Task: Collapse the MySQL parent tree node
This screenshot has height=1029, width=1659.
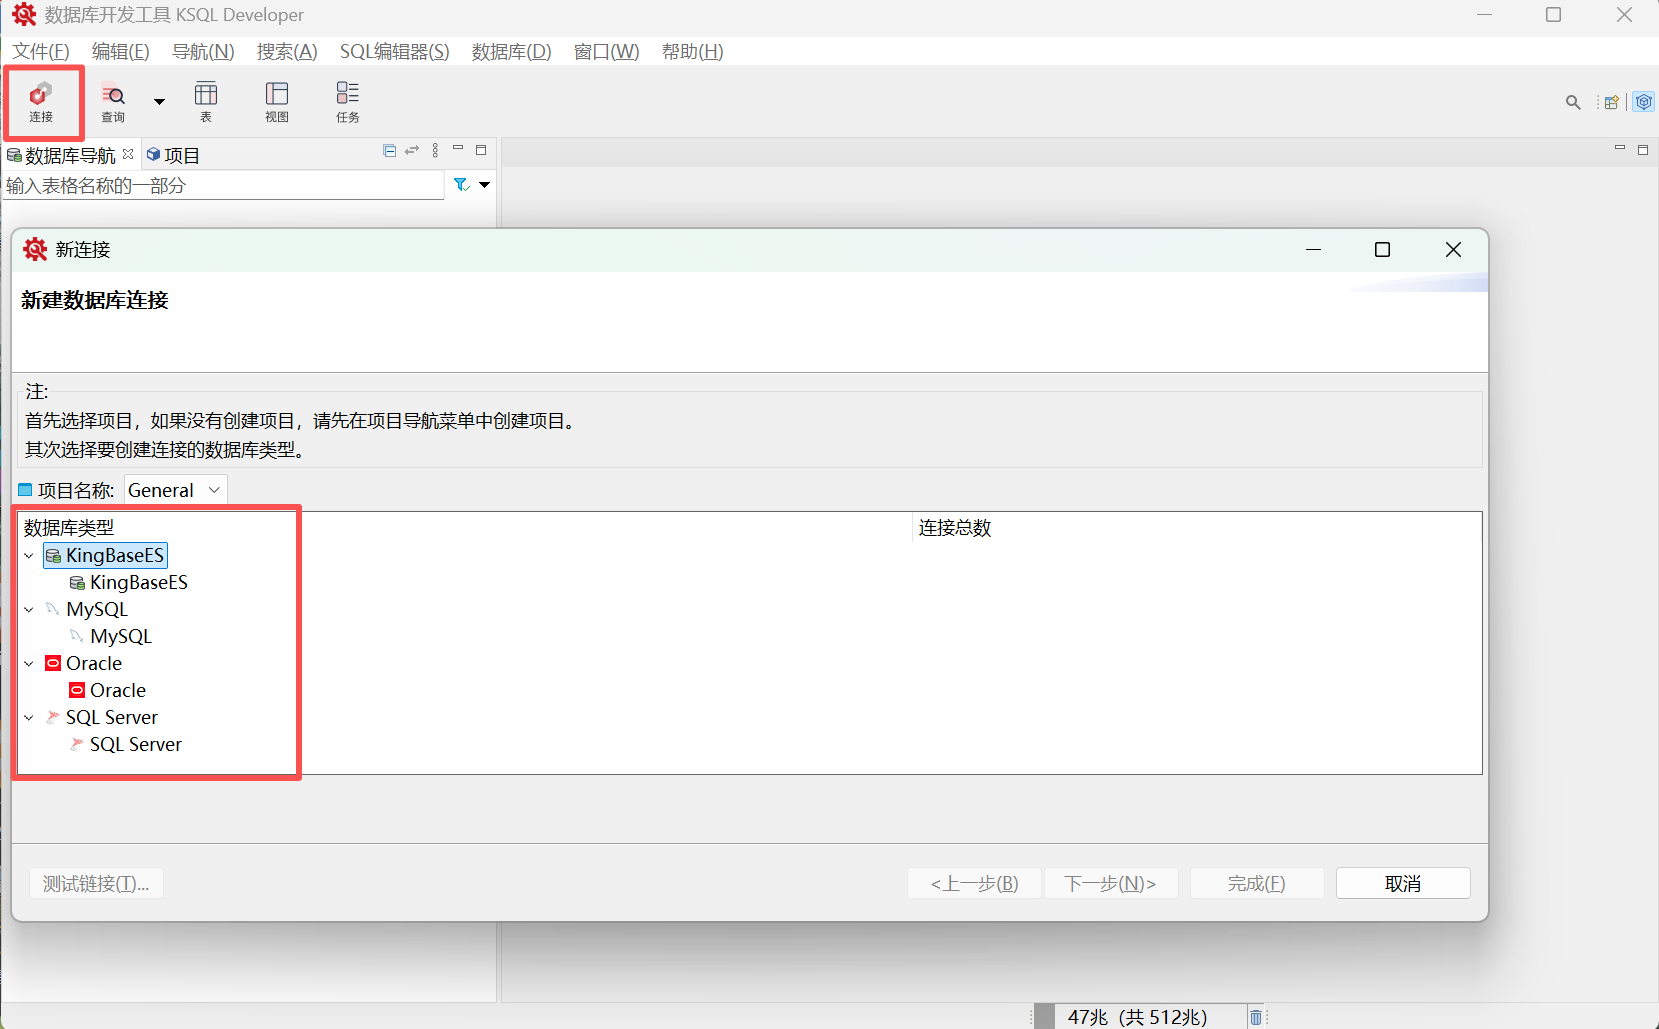Action: coord(29,609)
